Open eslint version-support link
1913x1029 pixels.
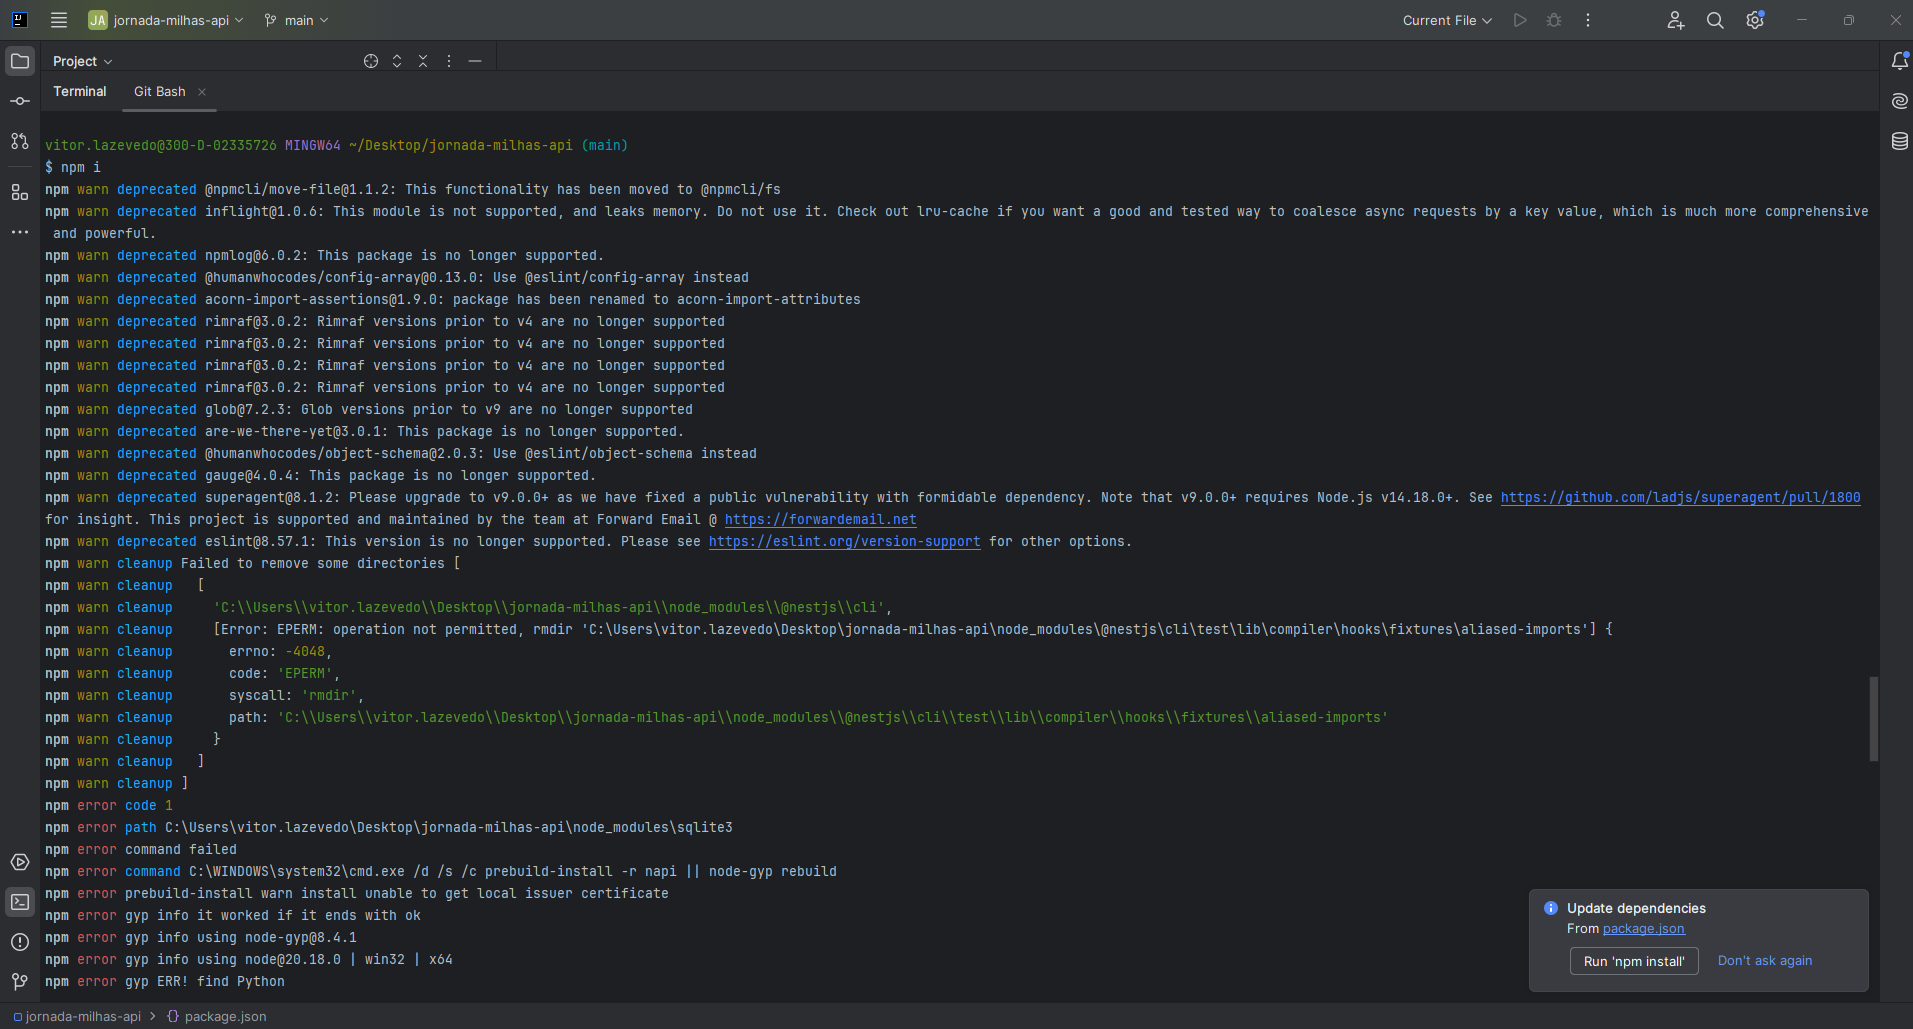coord(844,541)
